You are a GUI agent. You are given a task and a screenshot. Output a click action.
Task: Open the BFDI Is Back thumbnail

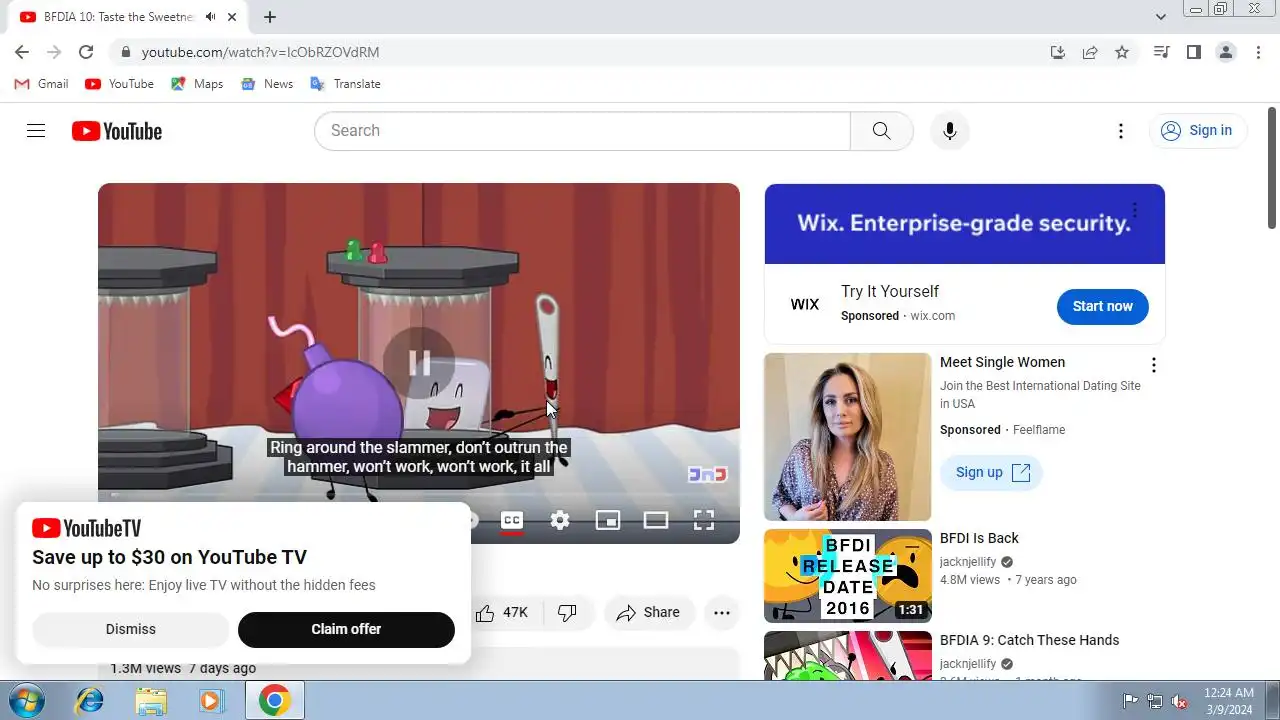pos(848,576)
